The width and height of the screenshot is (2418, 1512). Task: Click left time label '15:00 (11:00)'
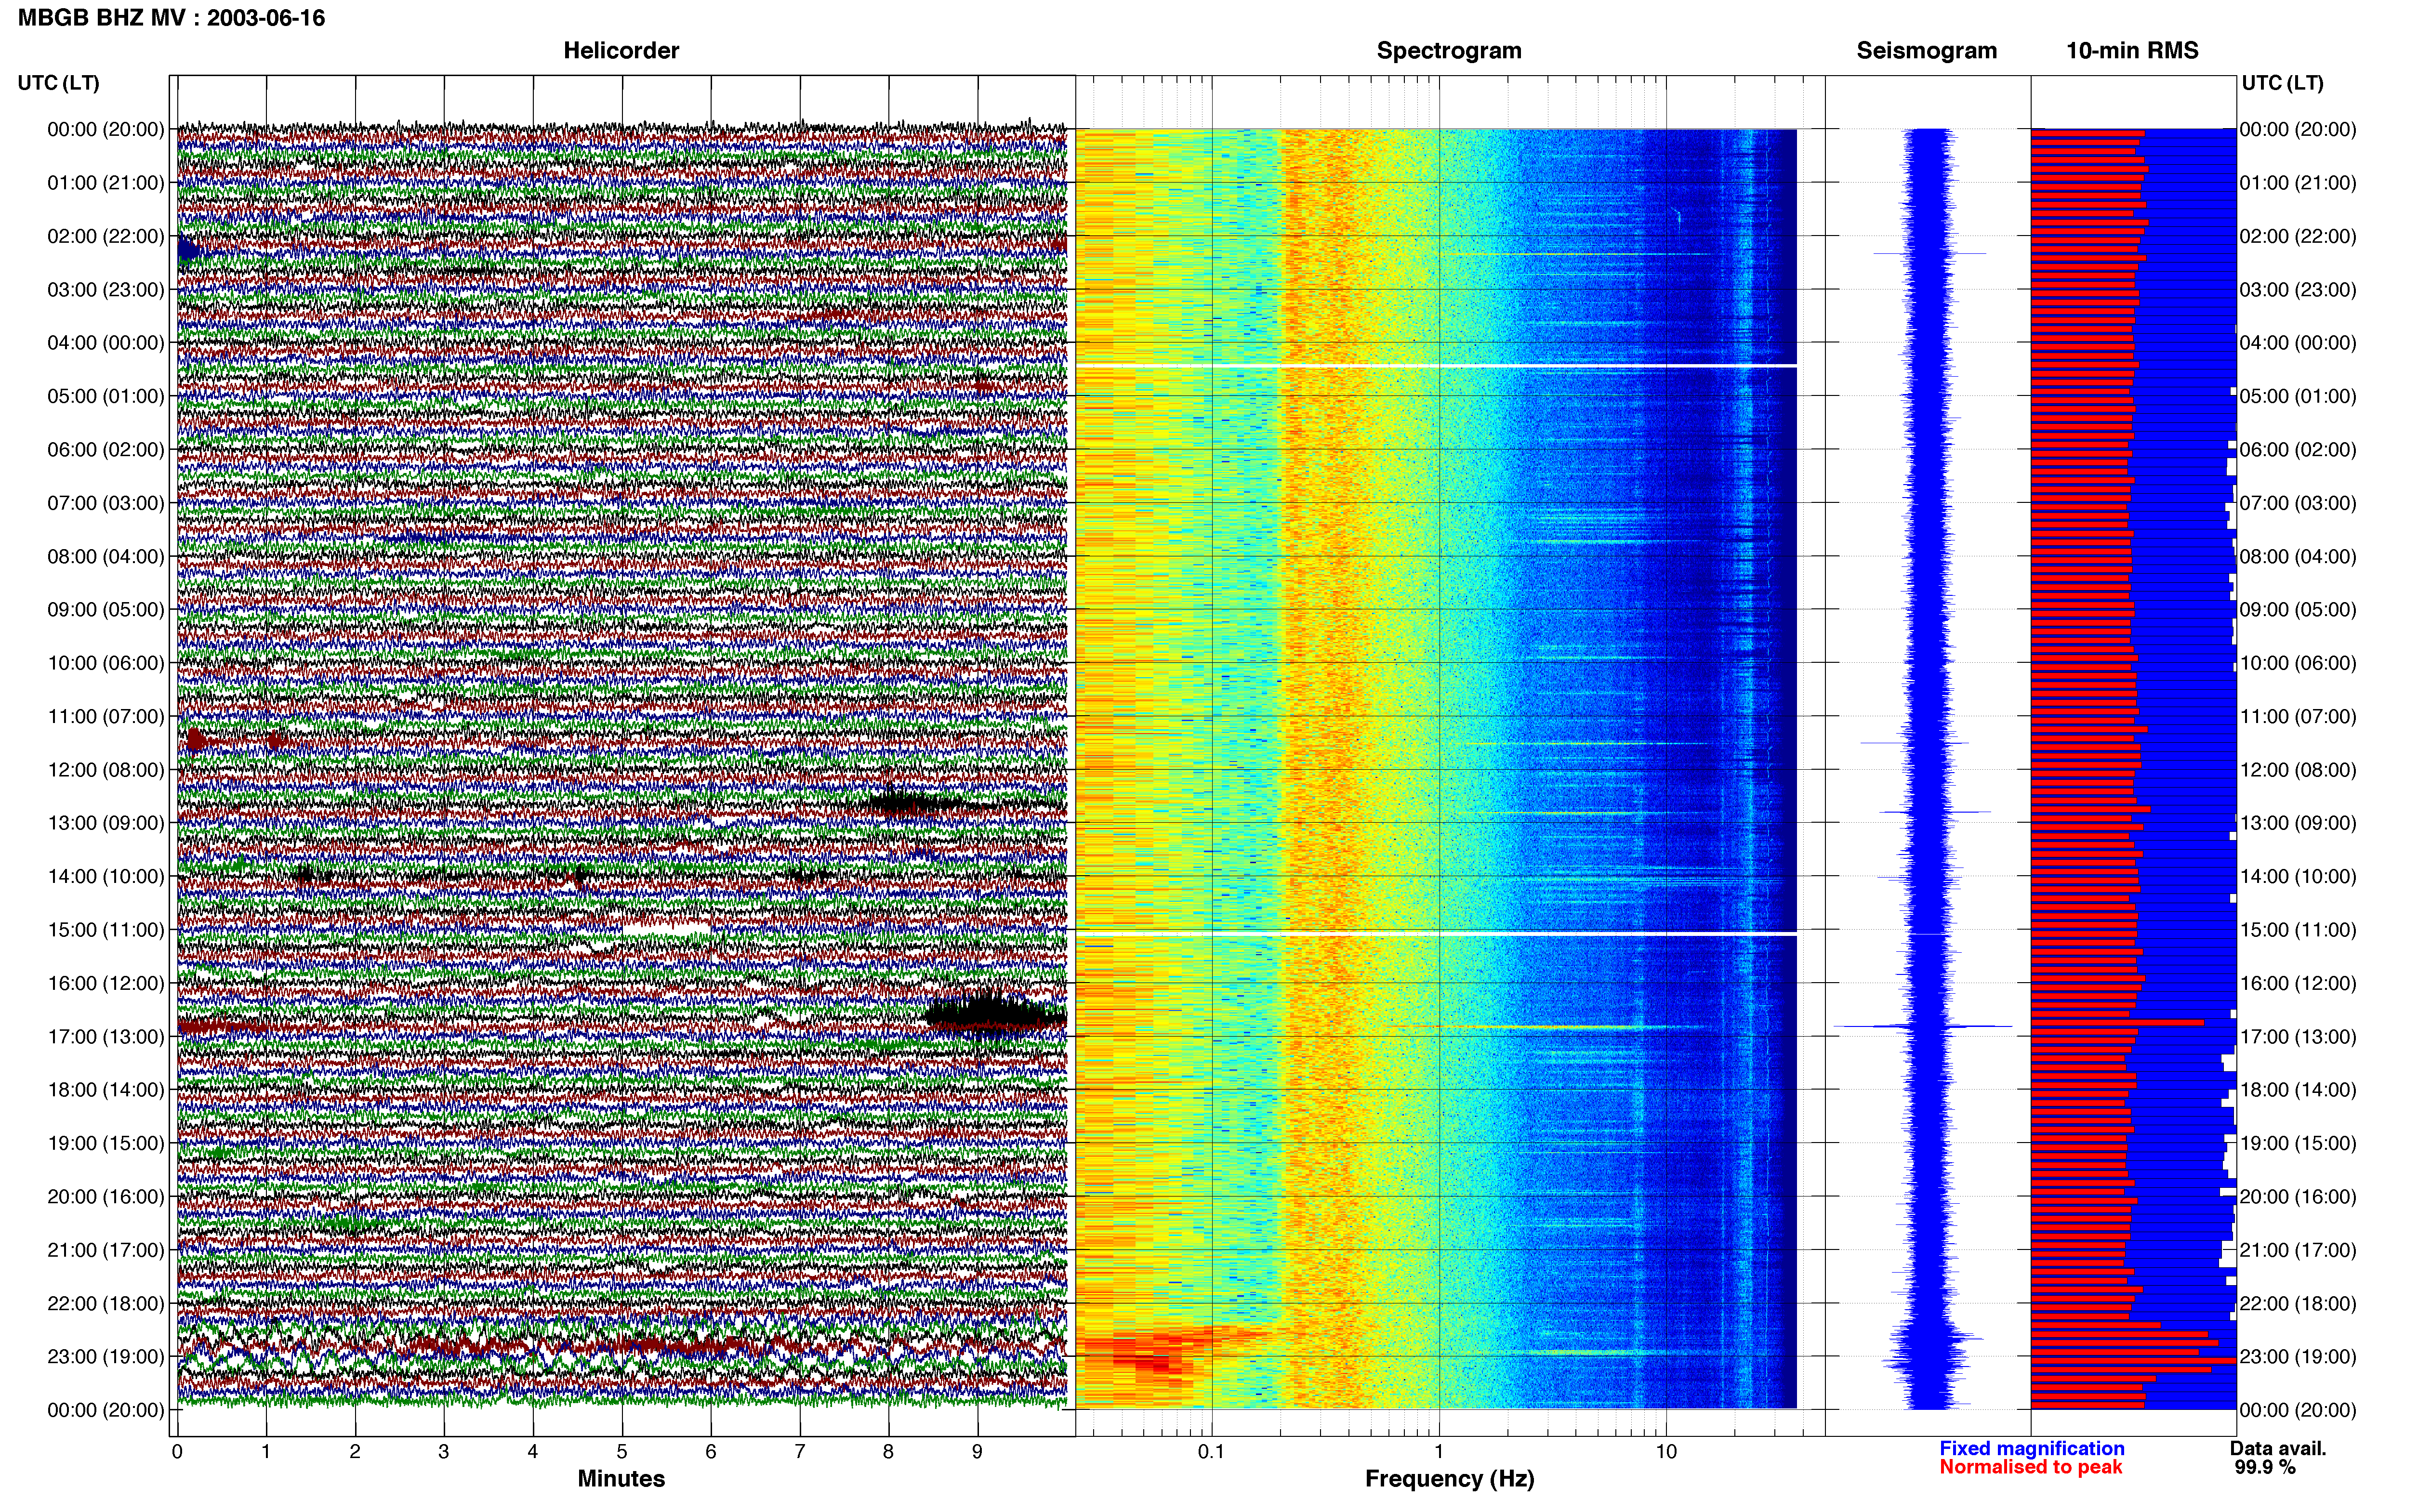point(106,930)
